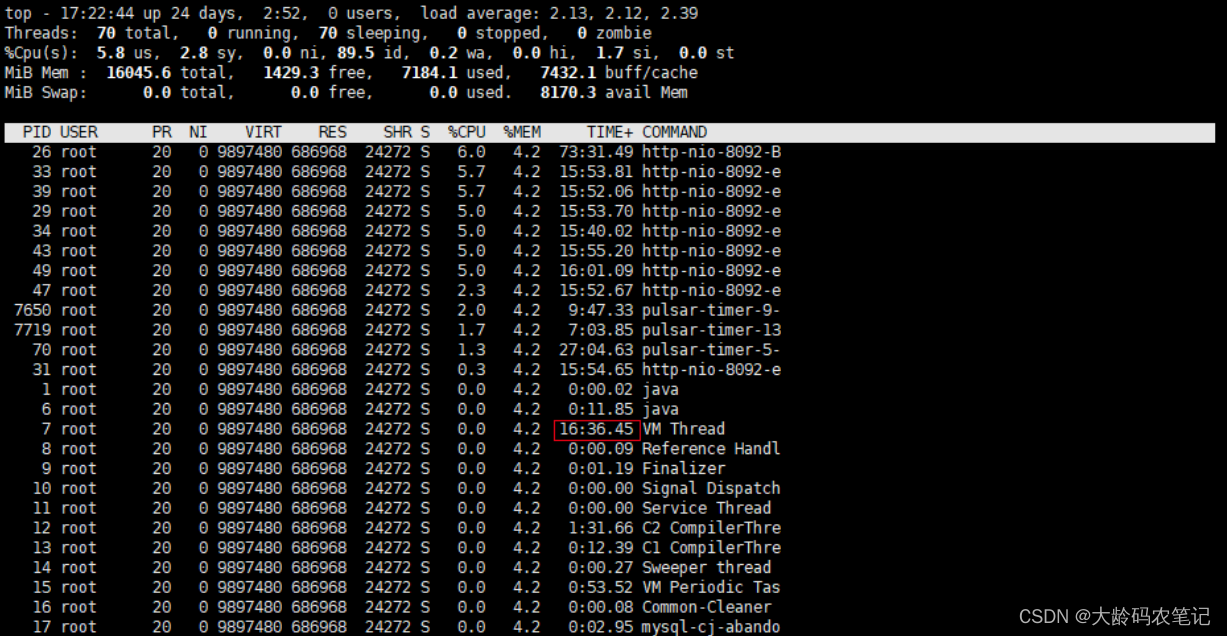Click the 7184.1 used memory value

(x=429, y=73)
